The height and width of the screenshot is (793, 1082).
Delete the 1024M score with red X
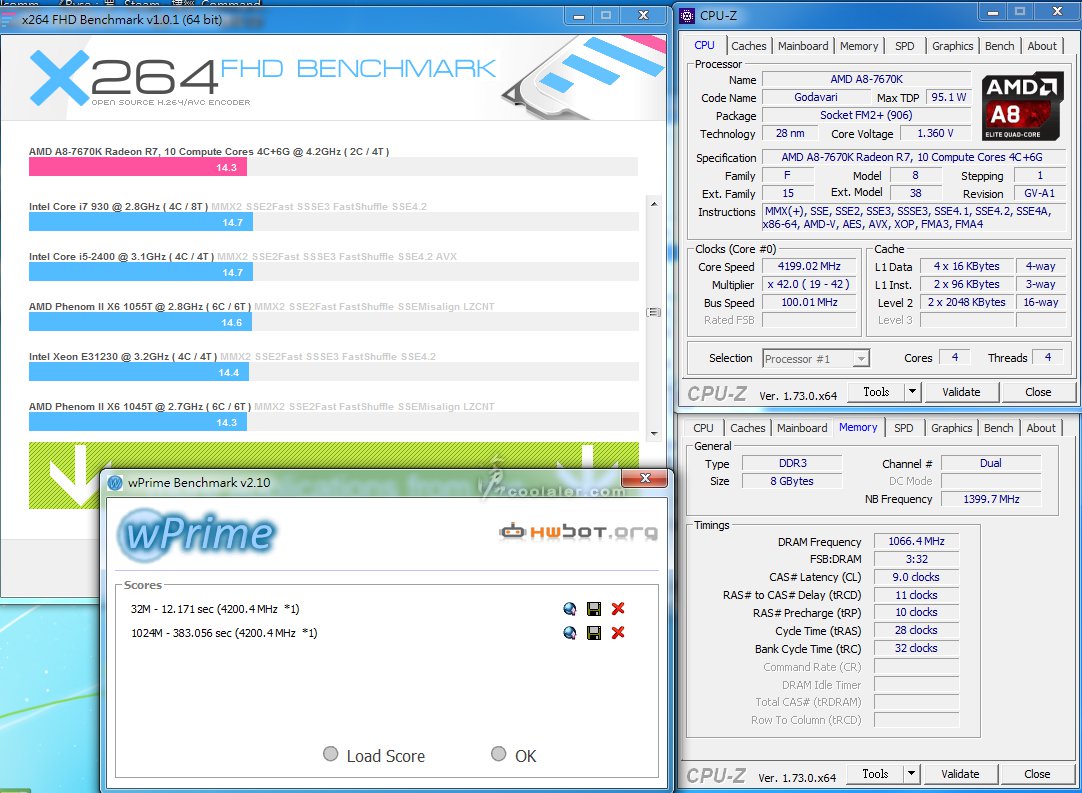tap(618, 633)
